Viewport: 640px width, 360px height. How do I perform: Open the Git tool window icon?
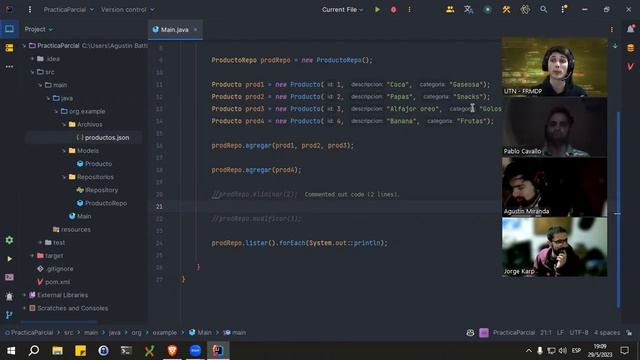point(9,315)
